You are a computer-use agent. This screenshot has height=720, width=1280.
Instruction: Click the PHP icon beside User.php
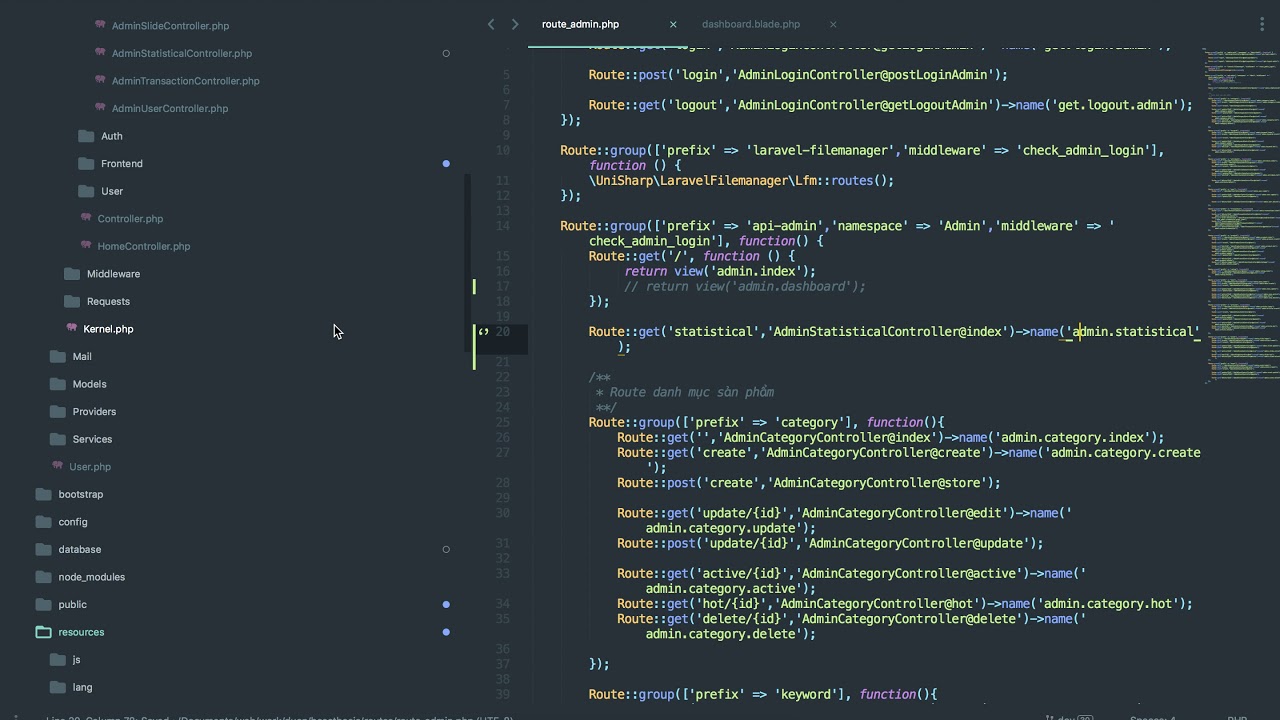click(x=58, y=466)
